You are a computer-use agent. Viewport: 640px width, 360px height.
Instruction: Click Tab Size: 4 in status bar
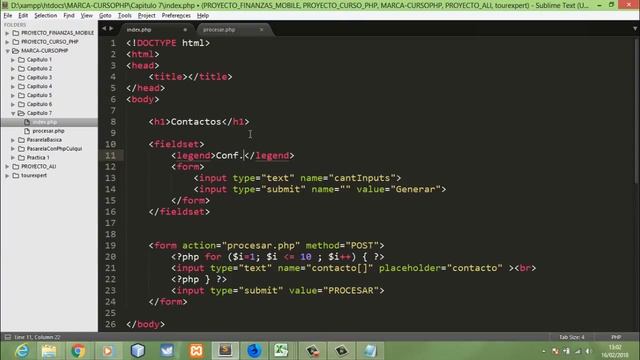572,337
